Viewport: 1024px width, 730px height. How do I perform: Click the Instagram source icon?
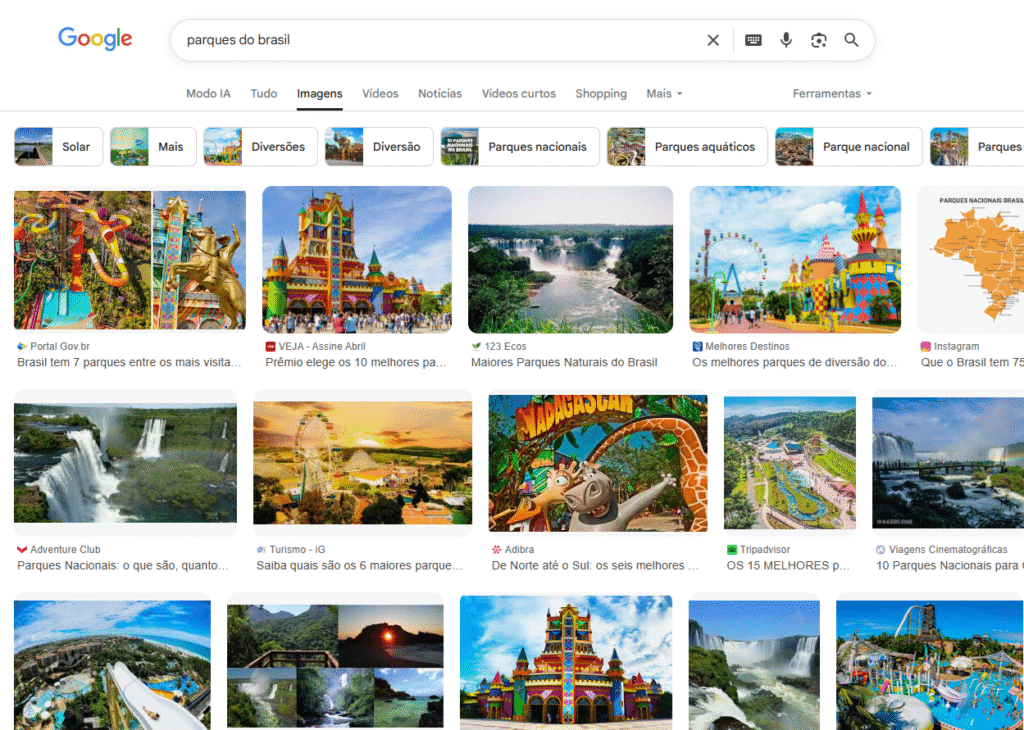[925, 346]
